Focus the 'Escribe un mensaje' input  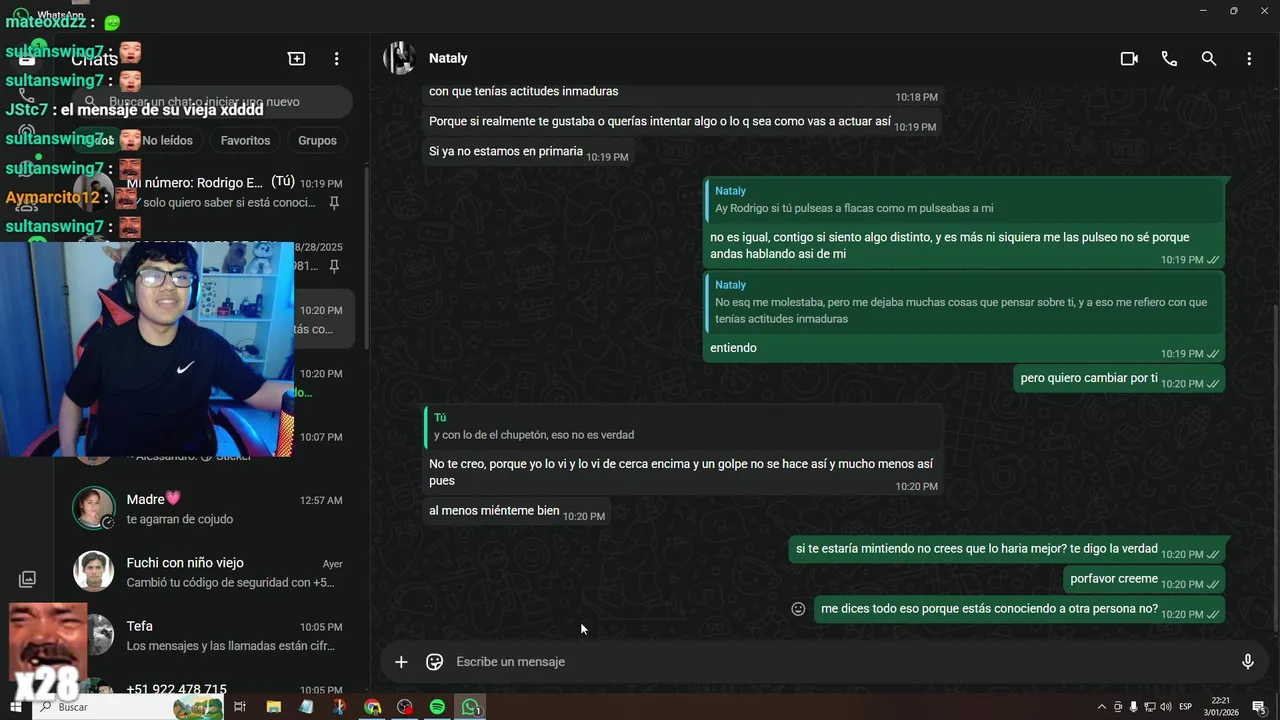840,662
